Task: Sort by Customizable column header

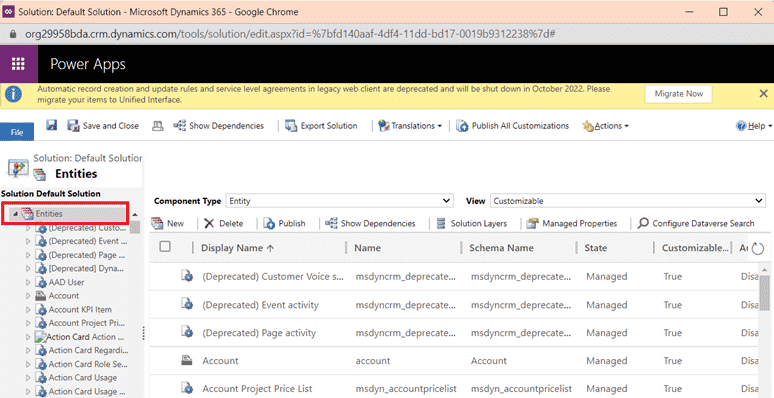Action: 695,248
